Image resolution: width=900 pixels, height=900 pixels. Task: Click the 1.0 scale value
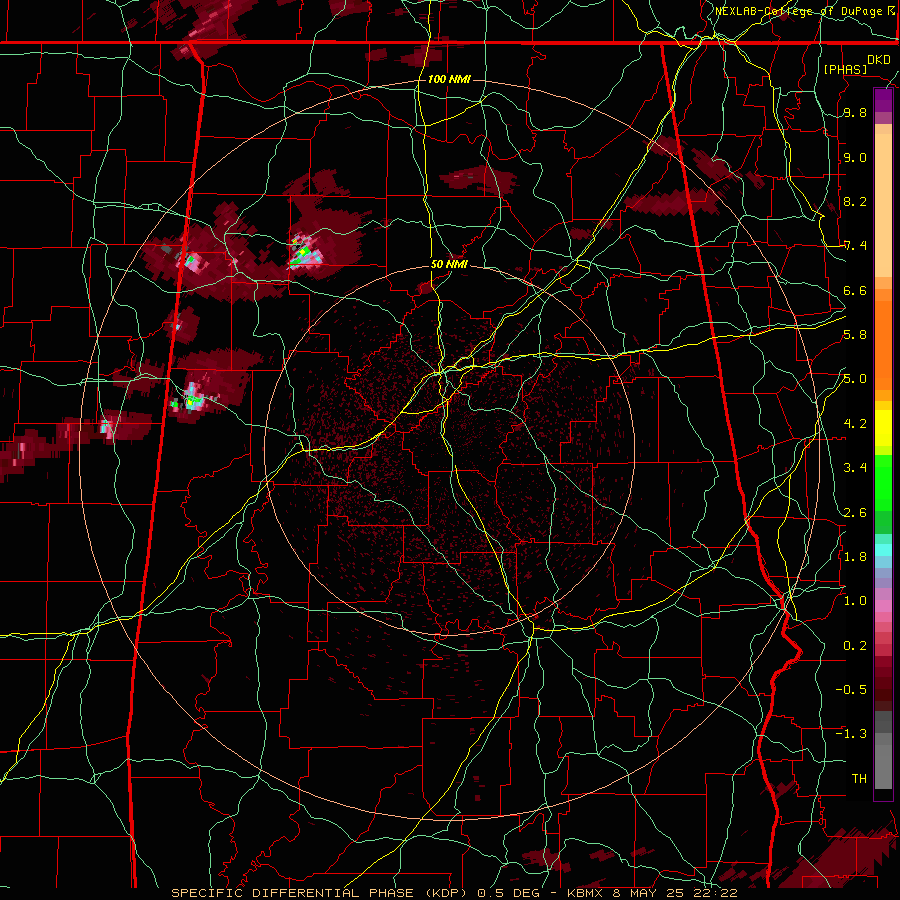click(855, 601)
